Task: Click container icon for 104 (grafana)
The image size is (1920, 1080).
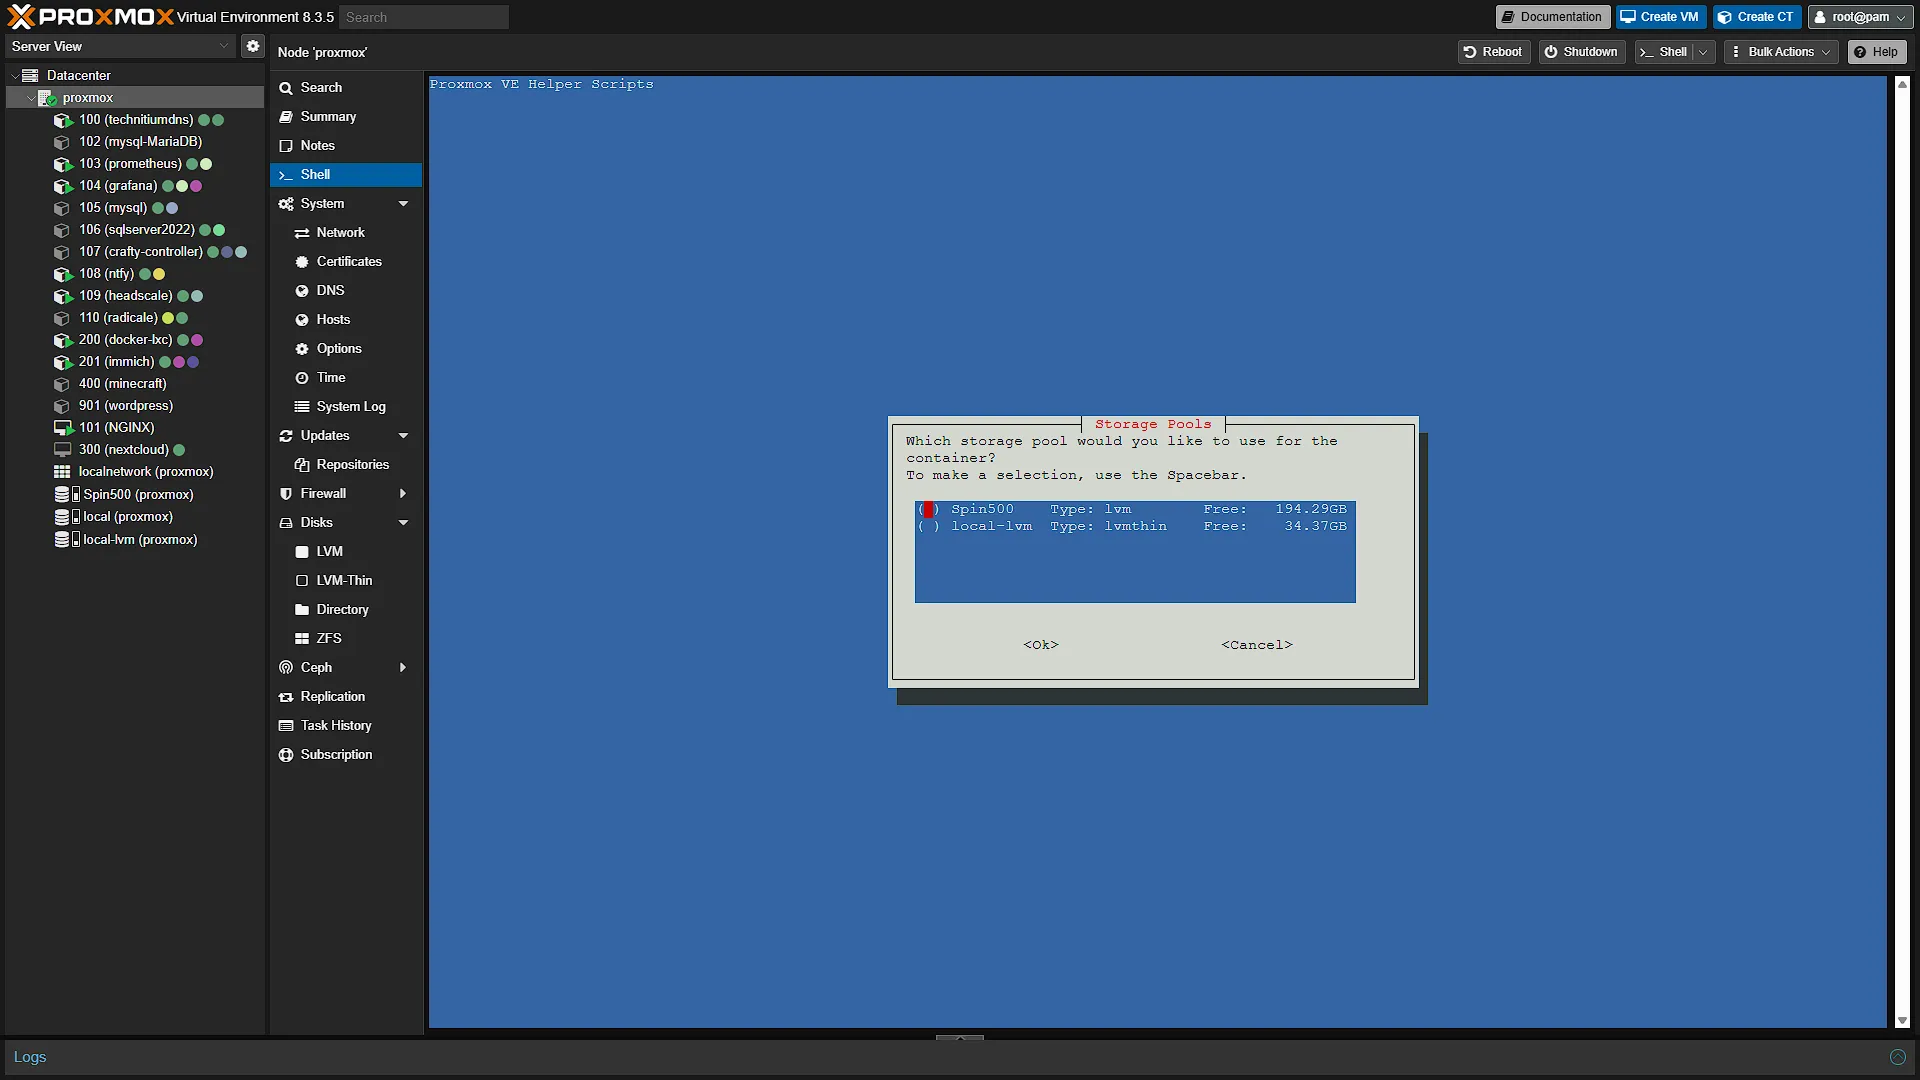Action: pyautogui.click(x=63, y=186)
